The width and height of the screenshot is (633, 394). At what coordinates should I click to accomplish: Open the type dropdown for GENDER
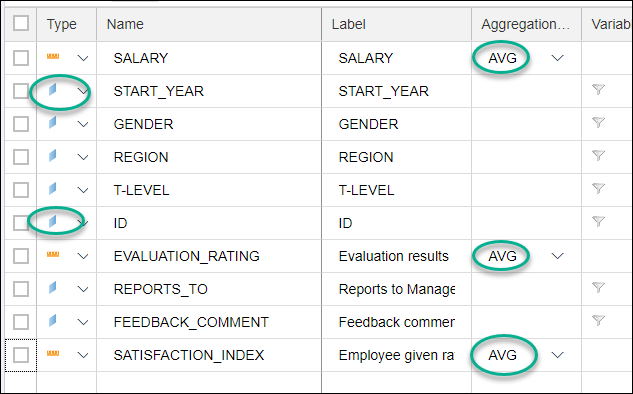83,124
